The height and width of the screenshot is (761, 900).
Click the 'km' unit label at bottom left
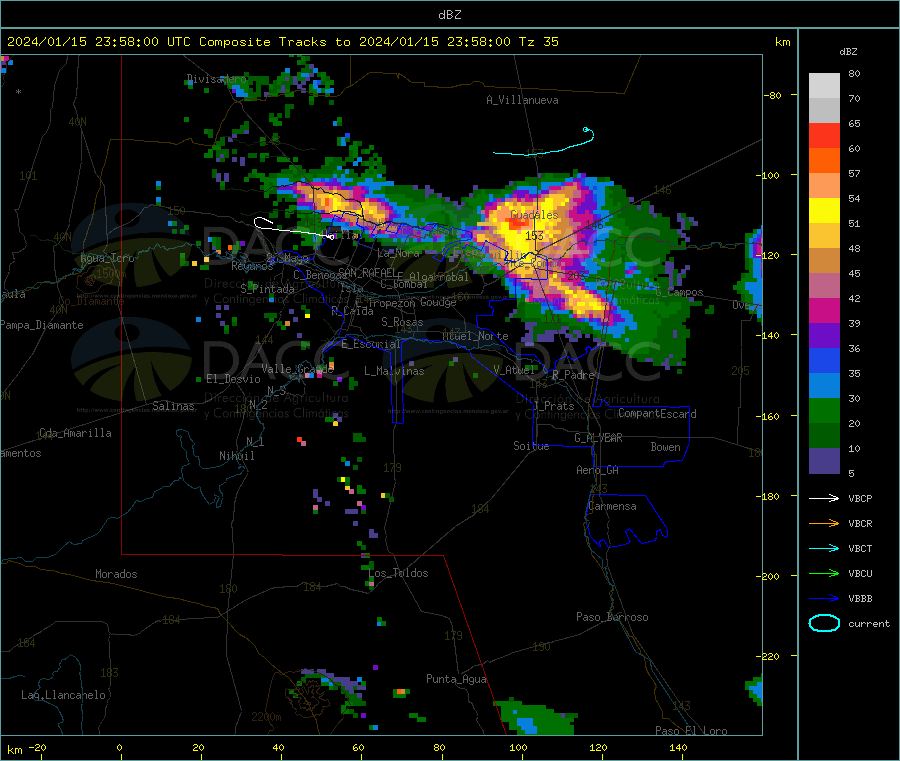[15, 750]
